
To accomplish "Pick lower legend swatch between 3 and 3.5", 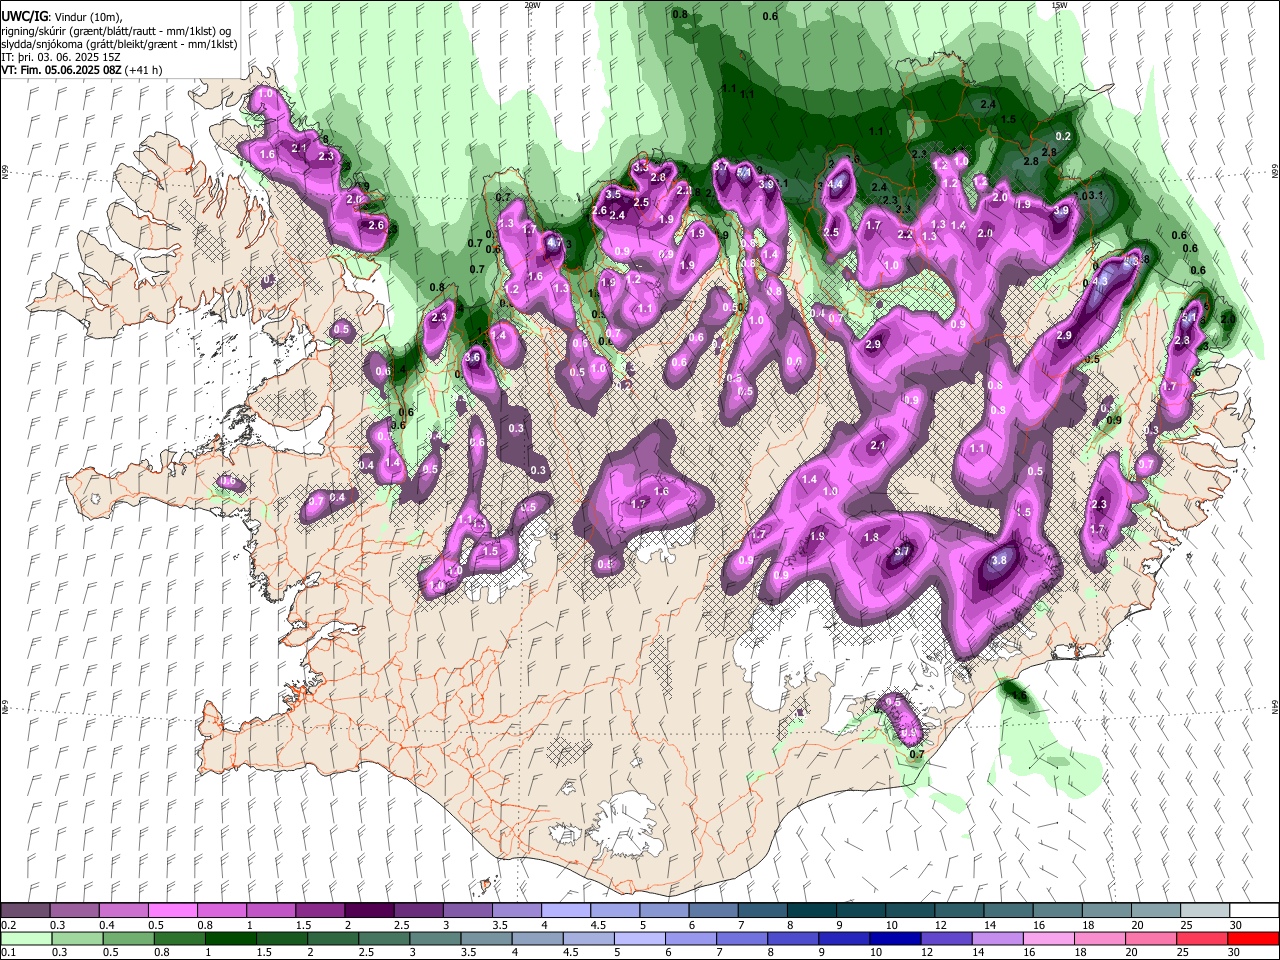I will tap(435, 938).
